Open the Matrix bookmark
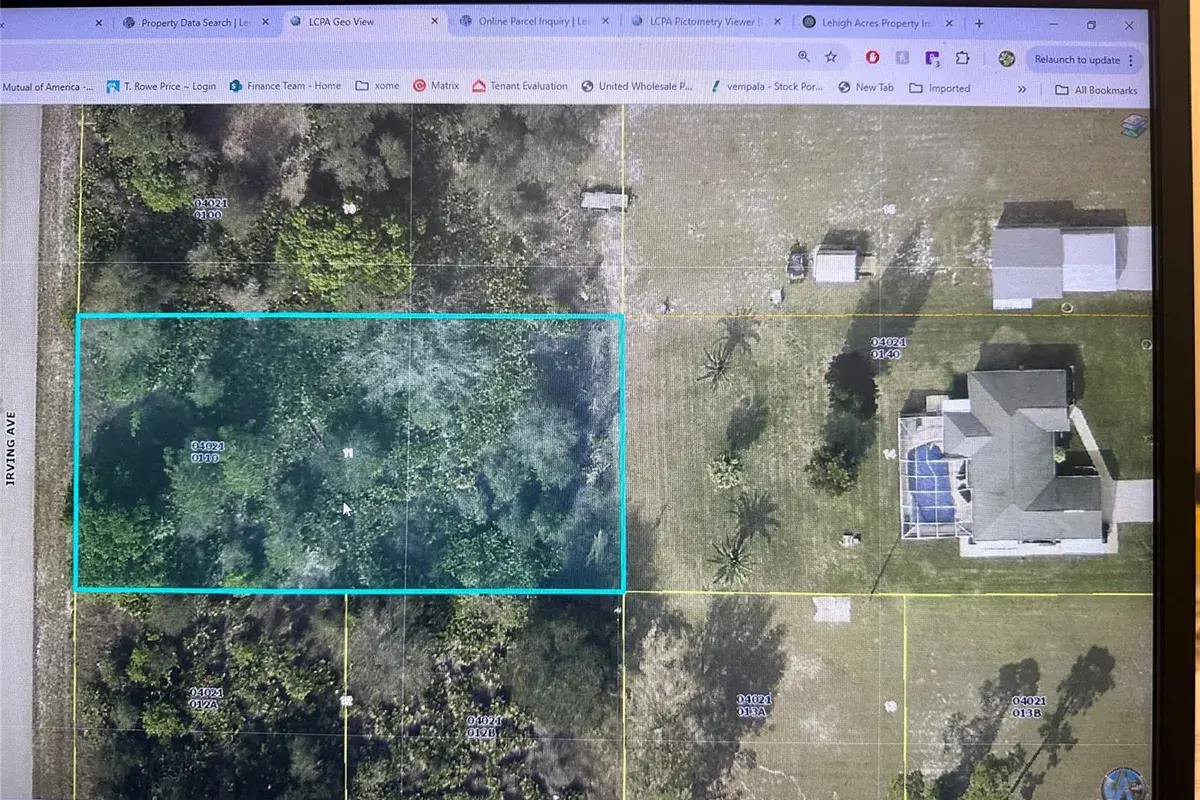Screen dimensions: 1200x800 [x=436, y=87]
